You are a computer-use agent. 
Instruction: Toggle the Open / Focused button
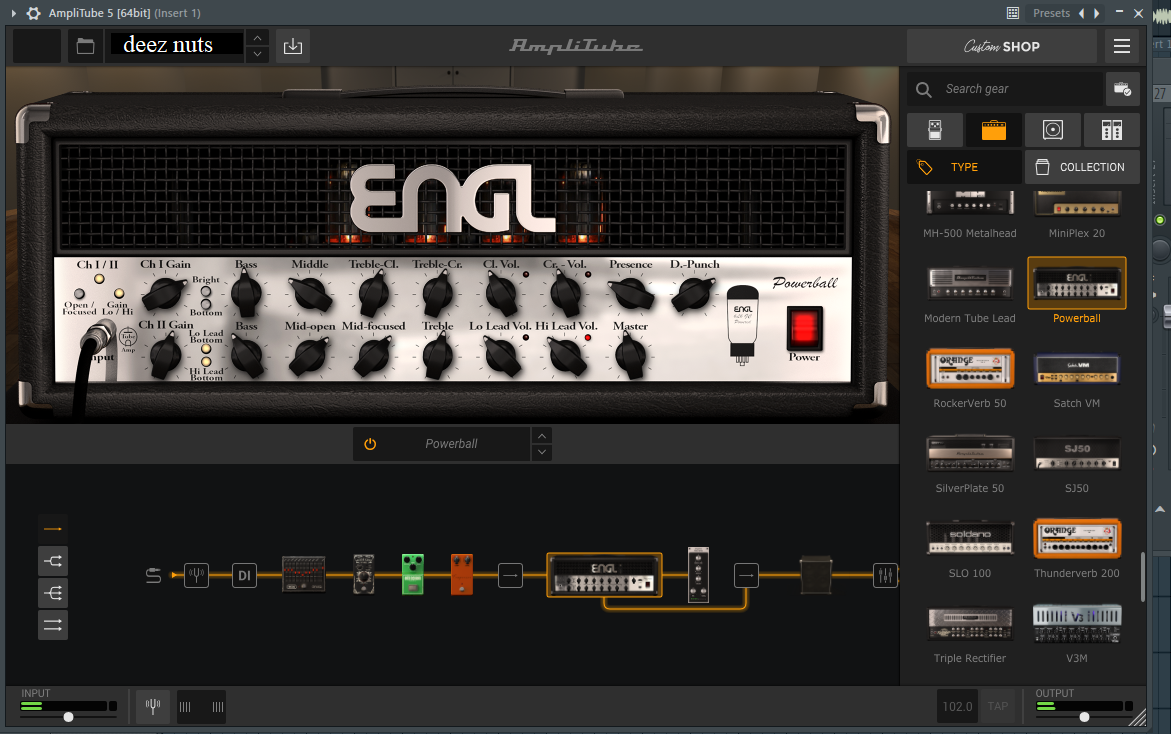tap(79, 293)
